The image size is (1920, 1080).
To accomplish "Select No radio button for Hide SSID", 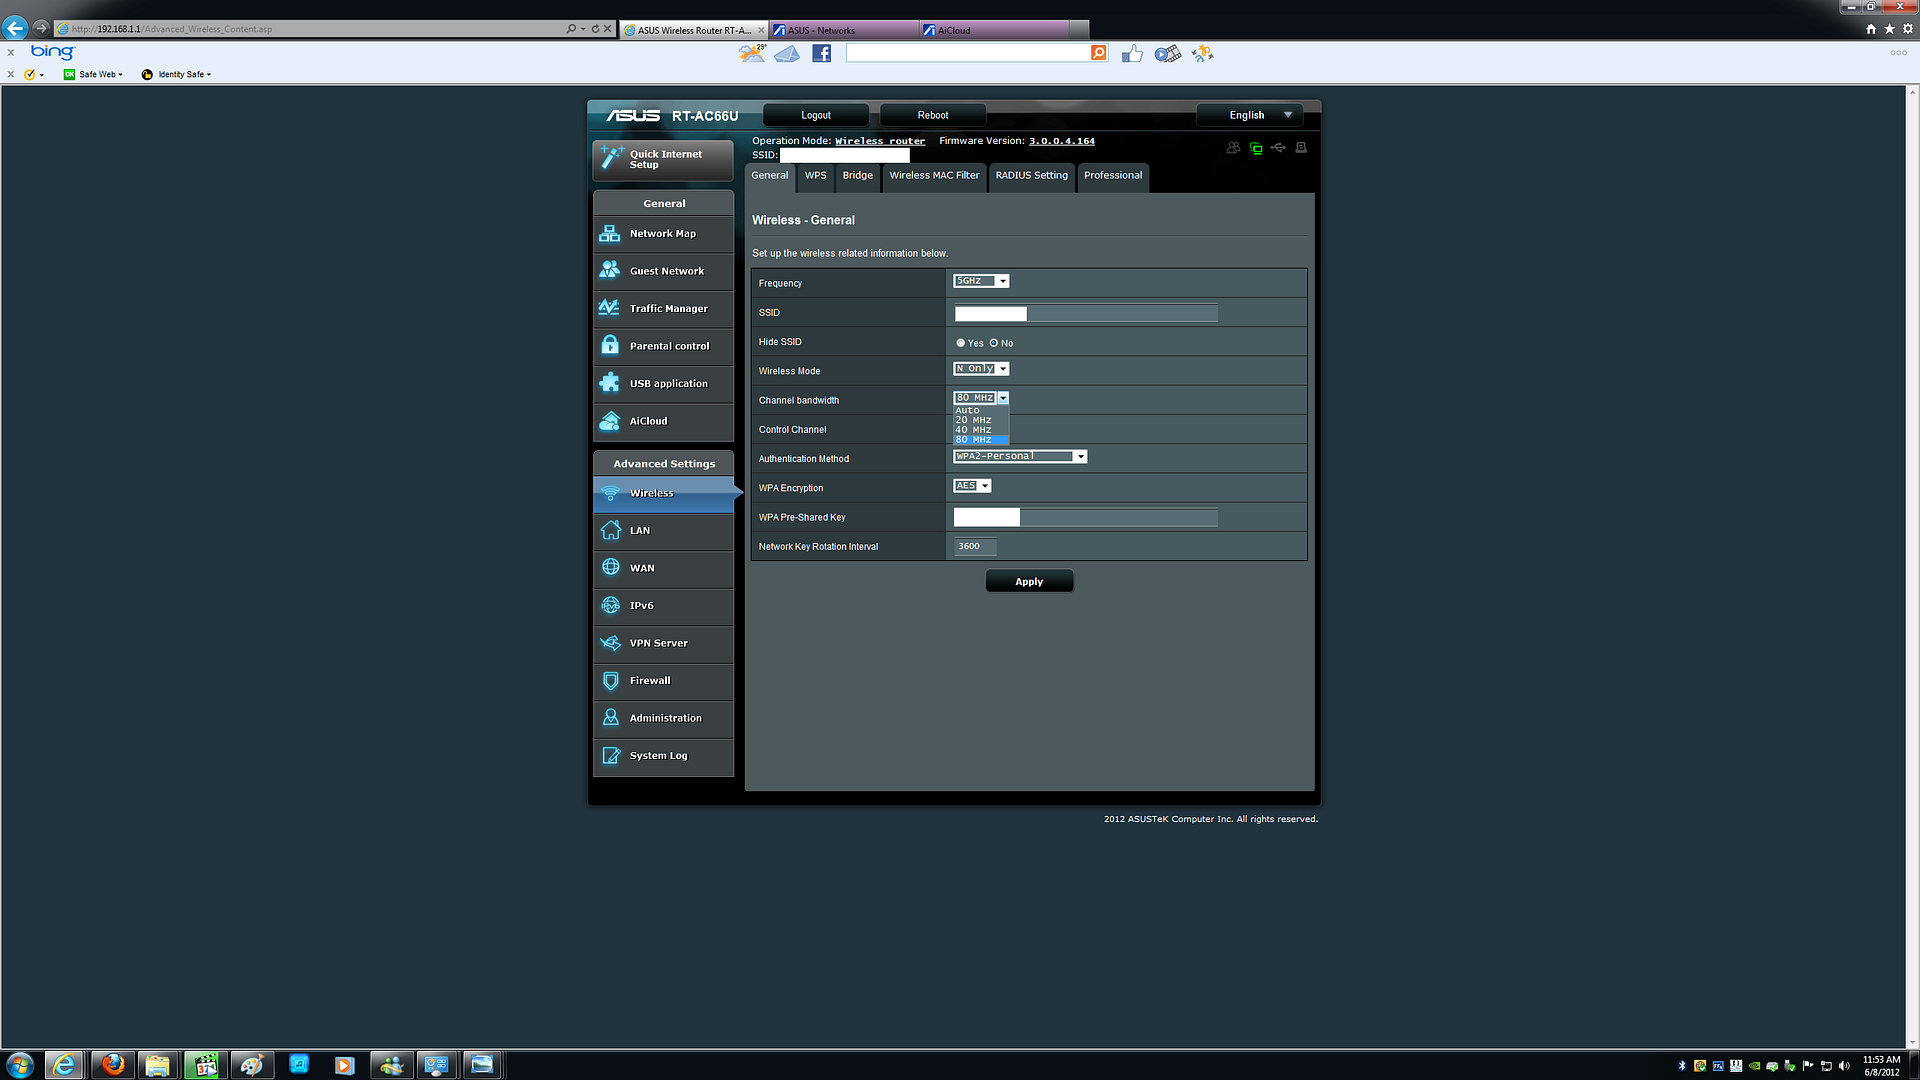I will tap(994, 342).
